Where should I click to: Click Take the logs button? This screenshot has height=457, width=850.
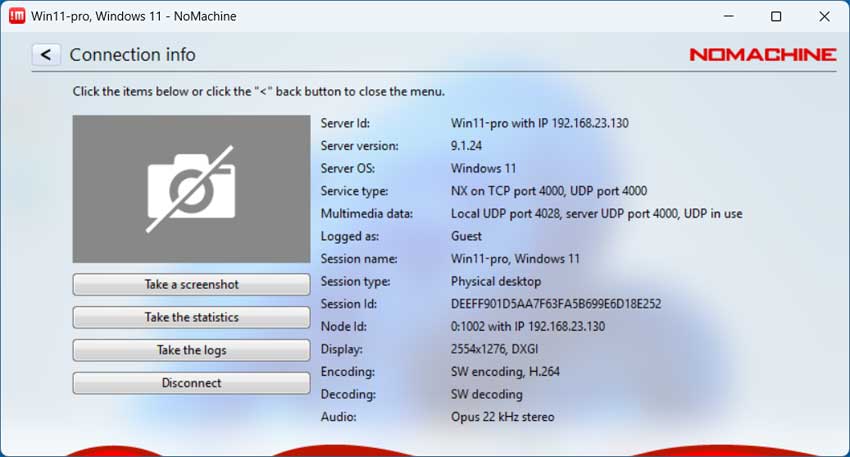[191, 350]
